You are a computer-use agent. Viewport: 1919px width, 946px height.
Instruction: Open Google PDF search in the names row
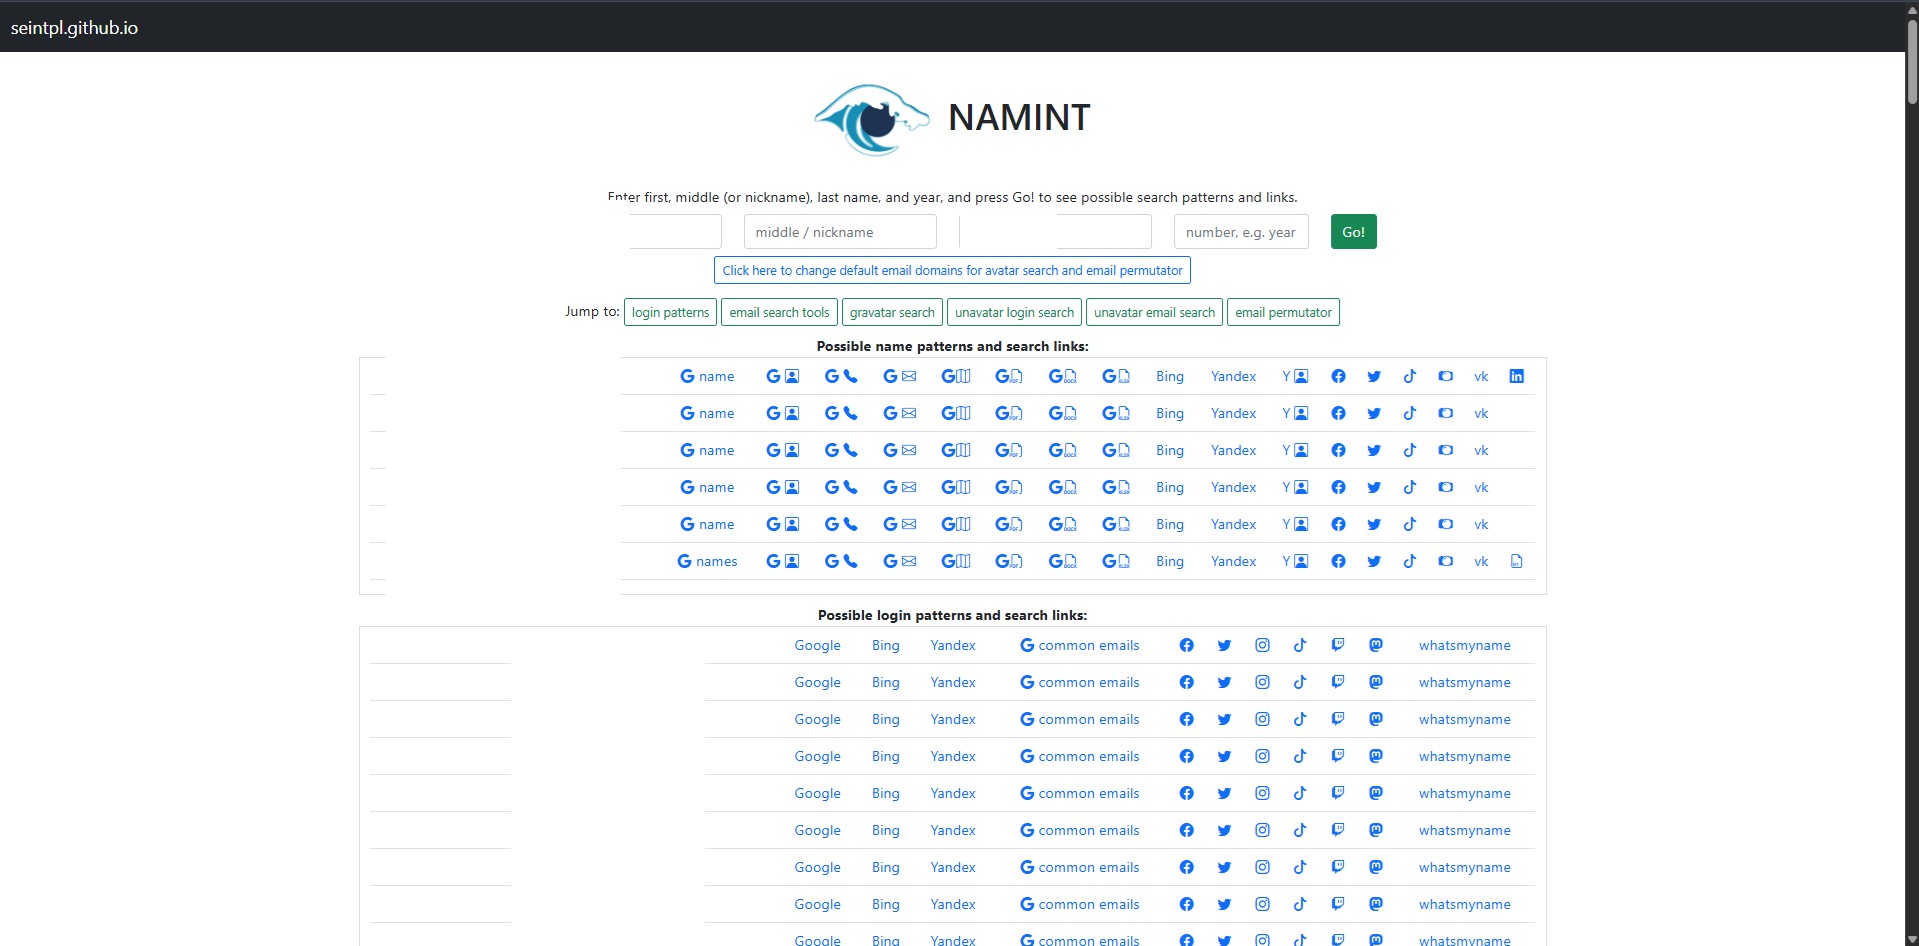pyautogui.click(x=1009, y=561)
